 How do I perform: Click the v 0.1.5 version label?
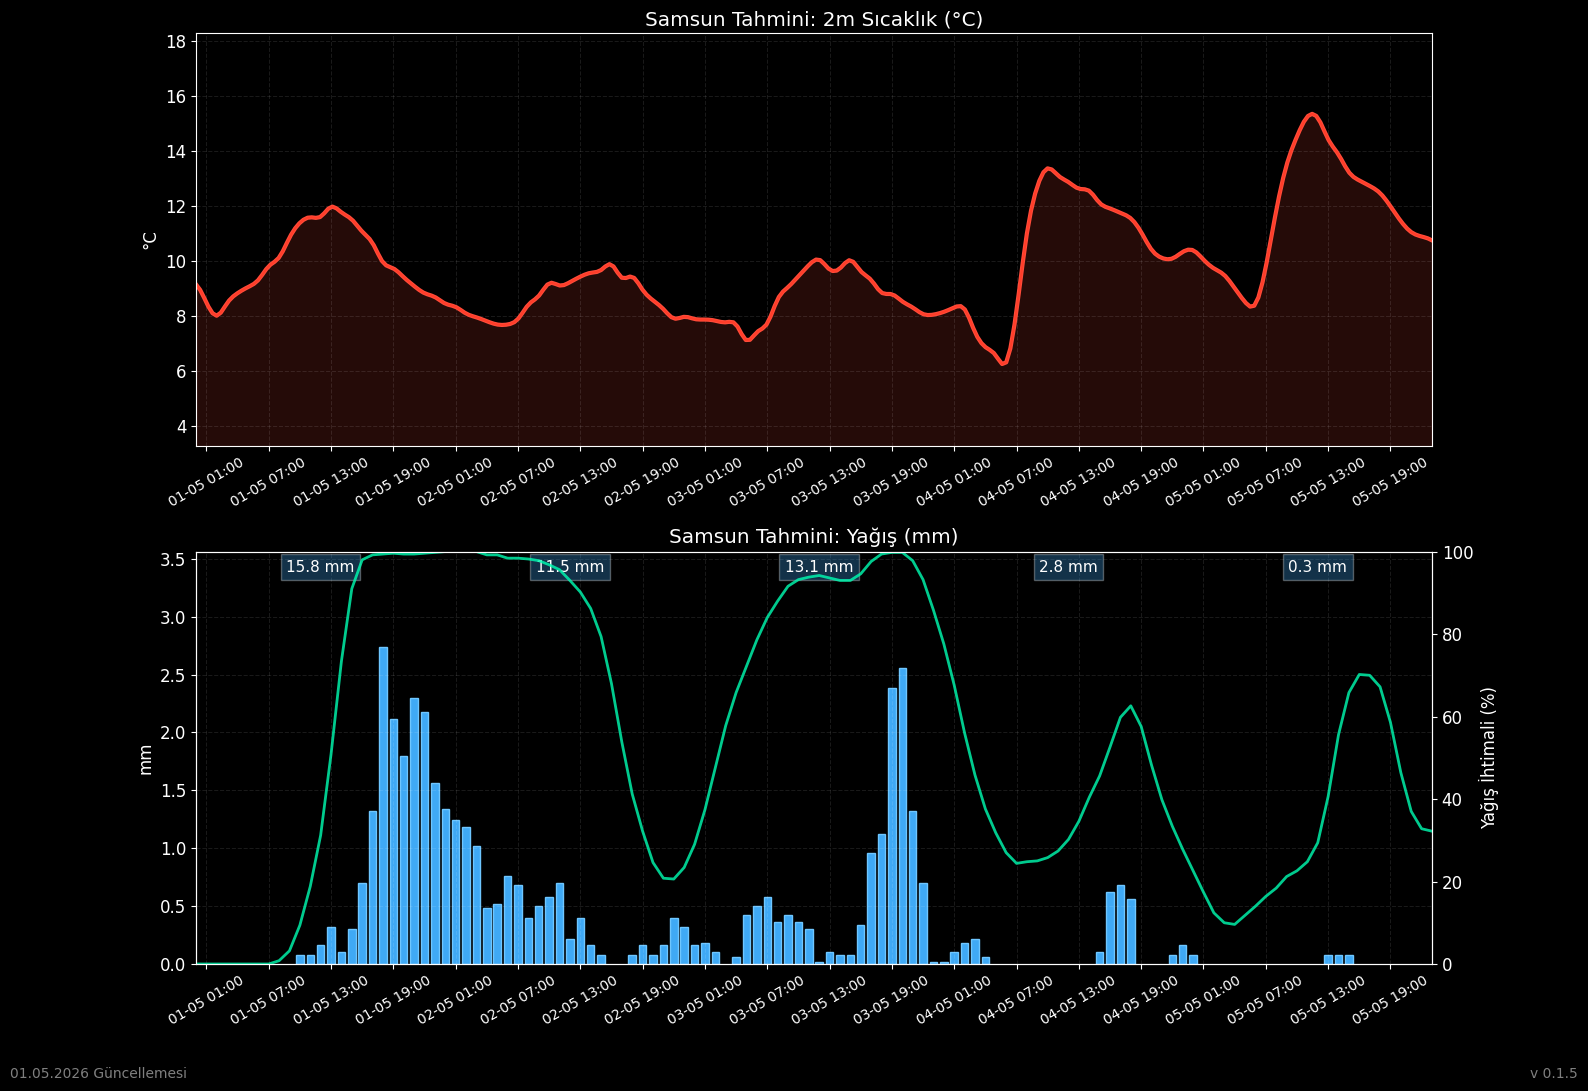pyautogui.click(x=1553, y=1073)
